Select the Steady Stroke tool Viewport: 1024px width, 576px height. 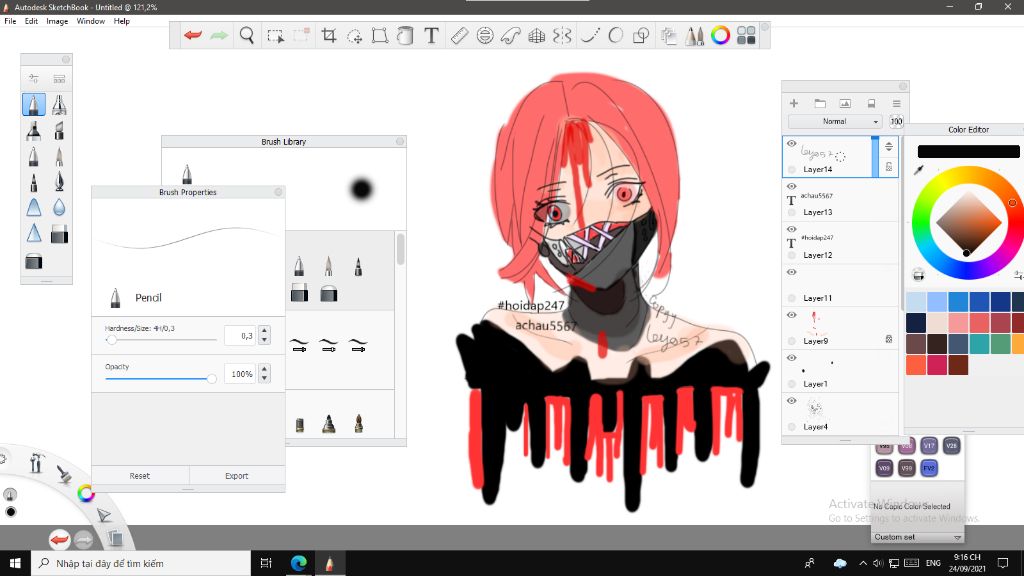[x=590, y=35]
